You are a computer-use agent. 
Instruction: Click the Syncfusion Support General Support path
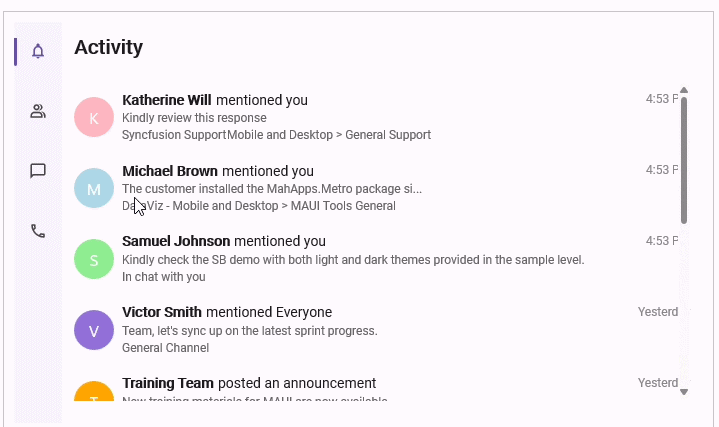[x=276, y=134]
